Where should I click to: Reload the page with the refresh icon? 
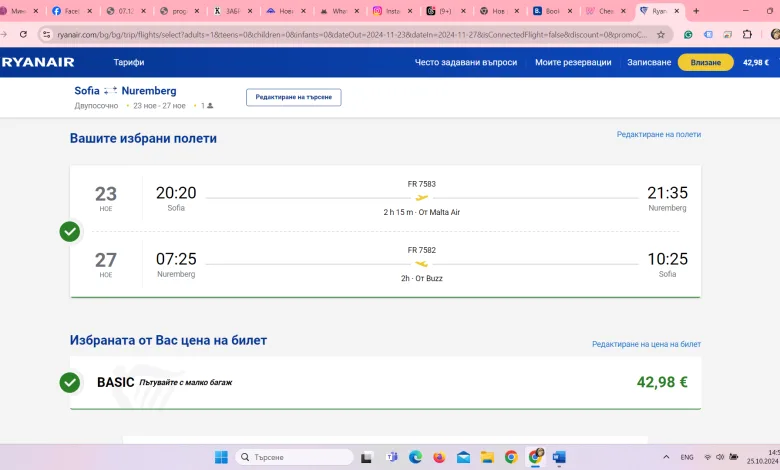coord(23,34)
